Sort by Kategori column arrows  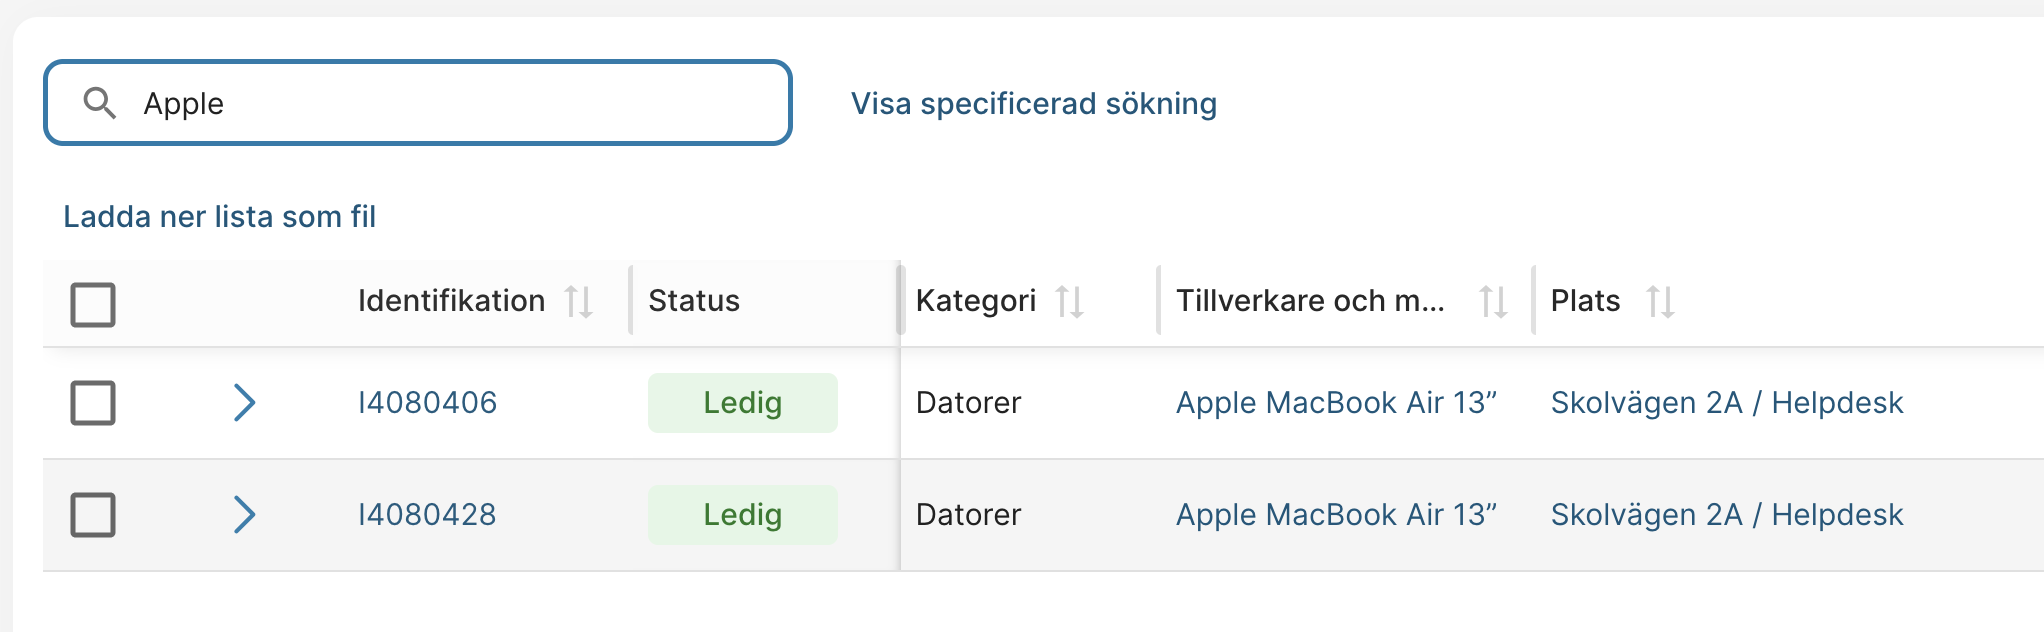pos(1069,301)
